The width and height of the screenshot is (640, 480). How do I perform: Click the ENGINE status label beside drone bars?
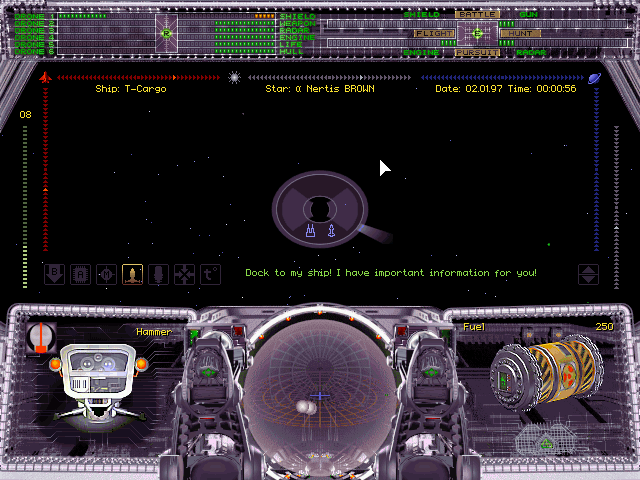pyautogui.click(x=297, y=38)
